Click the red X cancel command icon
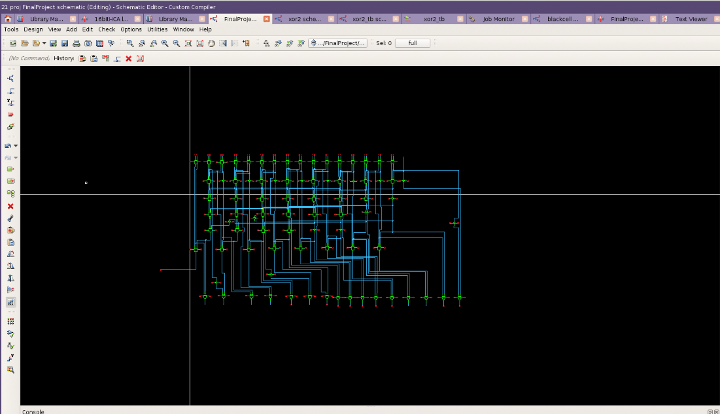The width and height of the screenshot is (720, 414). tap(129, 58)
